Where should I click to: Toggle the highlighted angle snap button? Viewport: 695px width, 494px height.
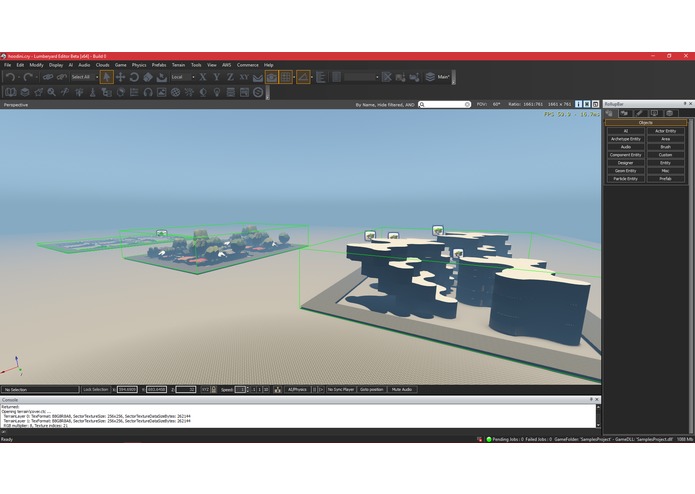click(x=303, y=77)
